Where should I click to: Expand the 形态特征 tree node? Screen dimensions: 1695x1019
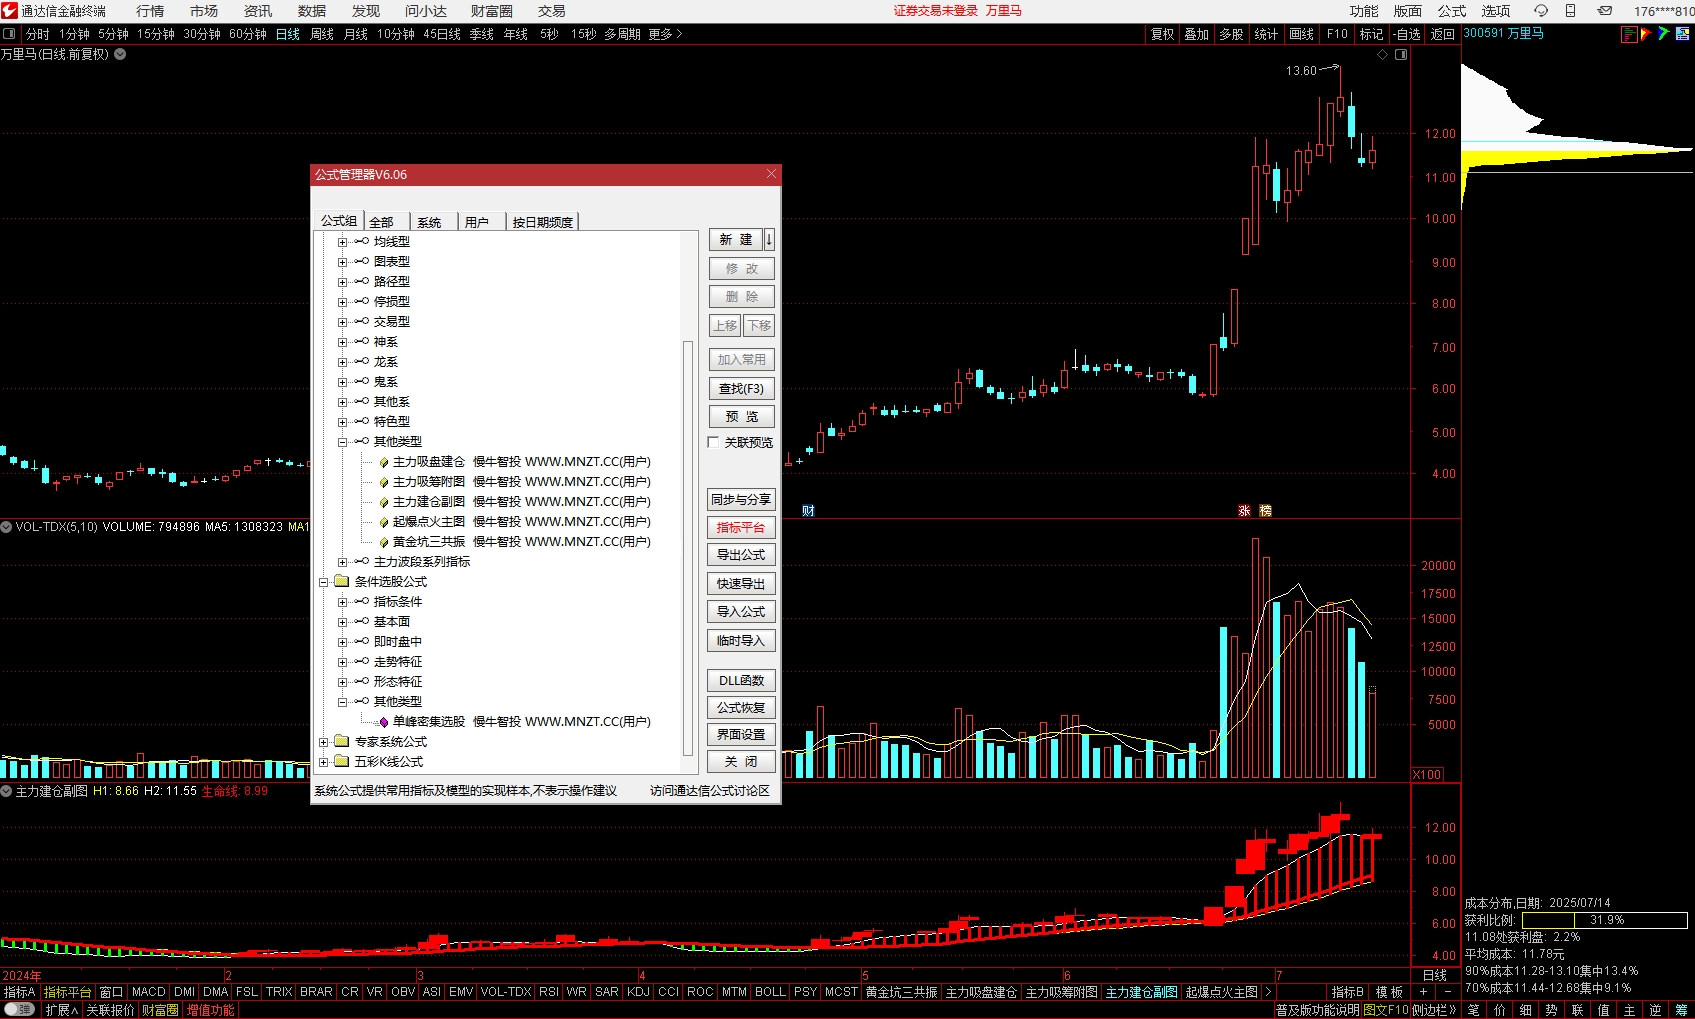(342, 682)
